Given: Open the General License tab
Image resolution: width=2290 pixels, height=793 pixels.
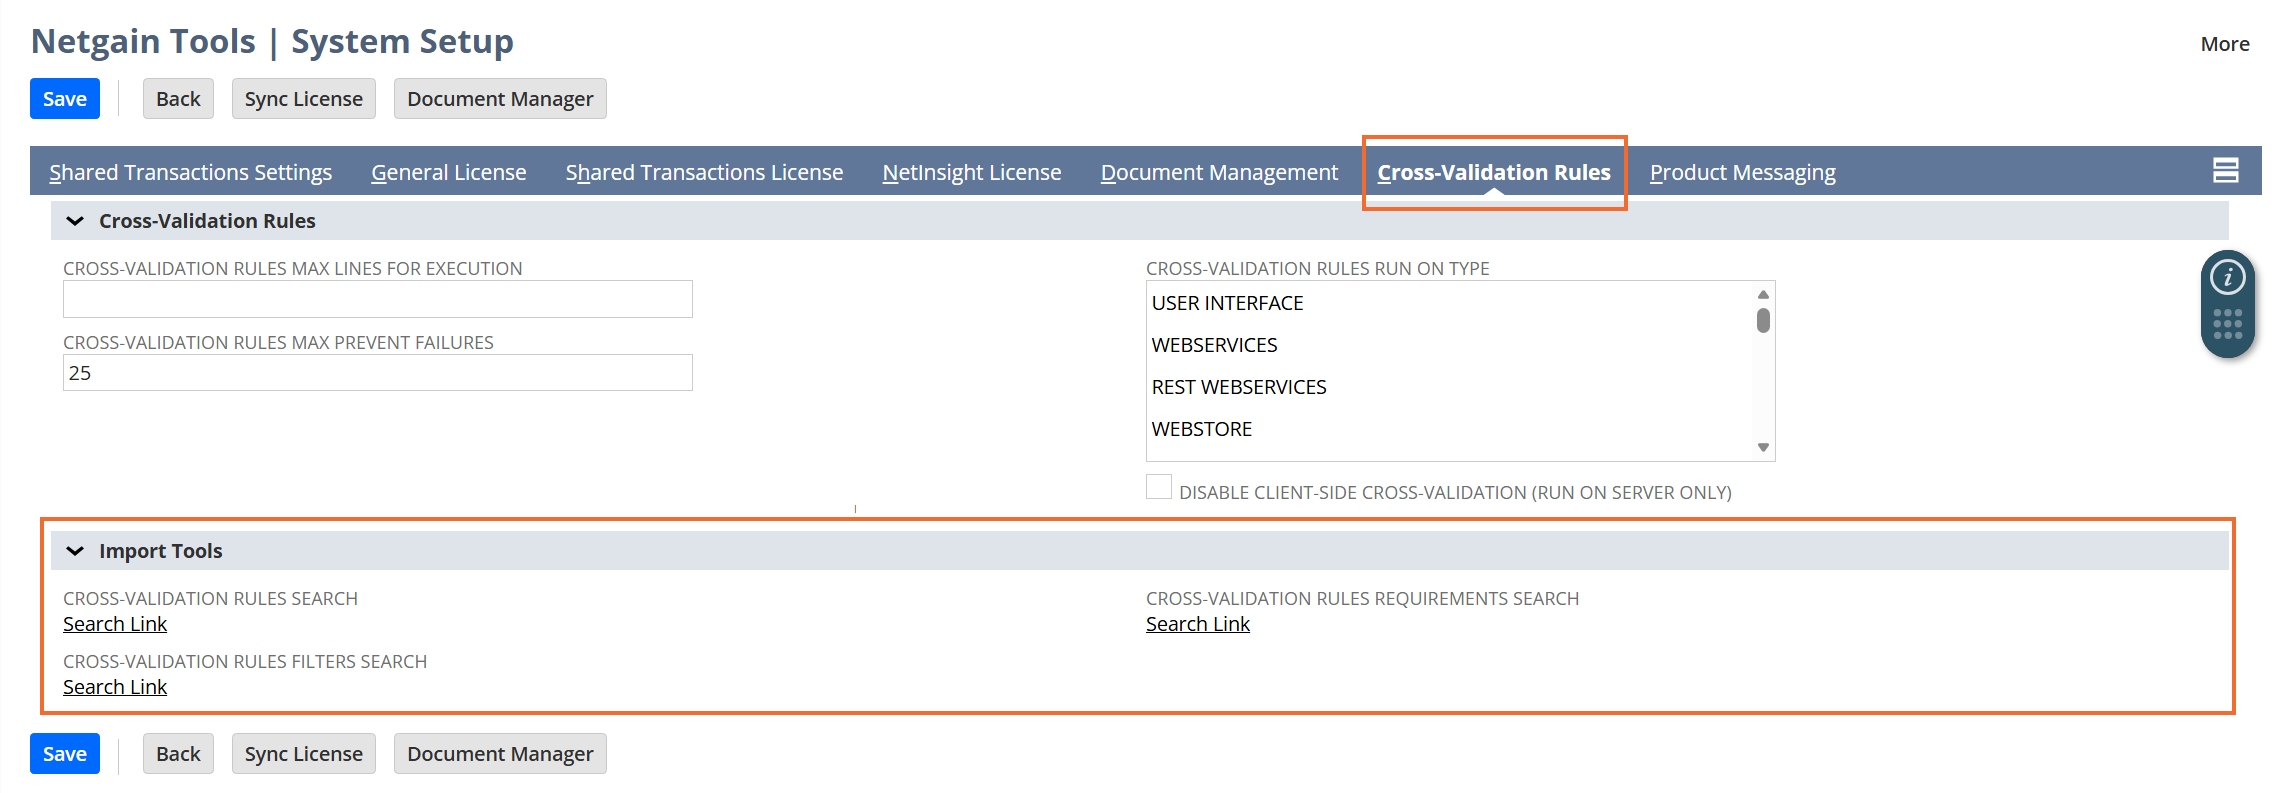Looking at the screenshot, I should point(449,172).
